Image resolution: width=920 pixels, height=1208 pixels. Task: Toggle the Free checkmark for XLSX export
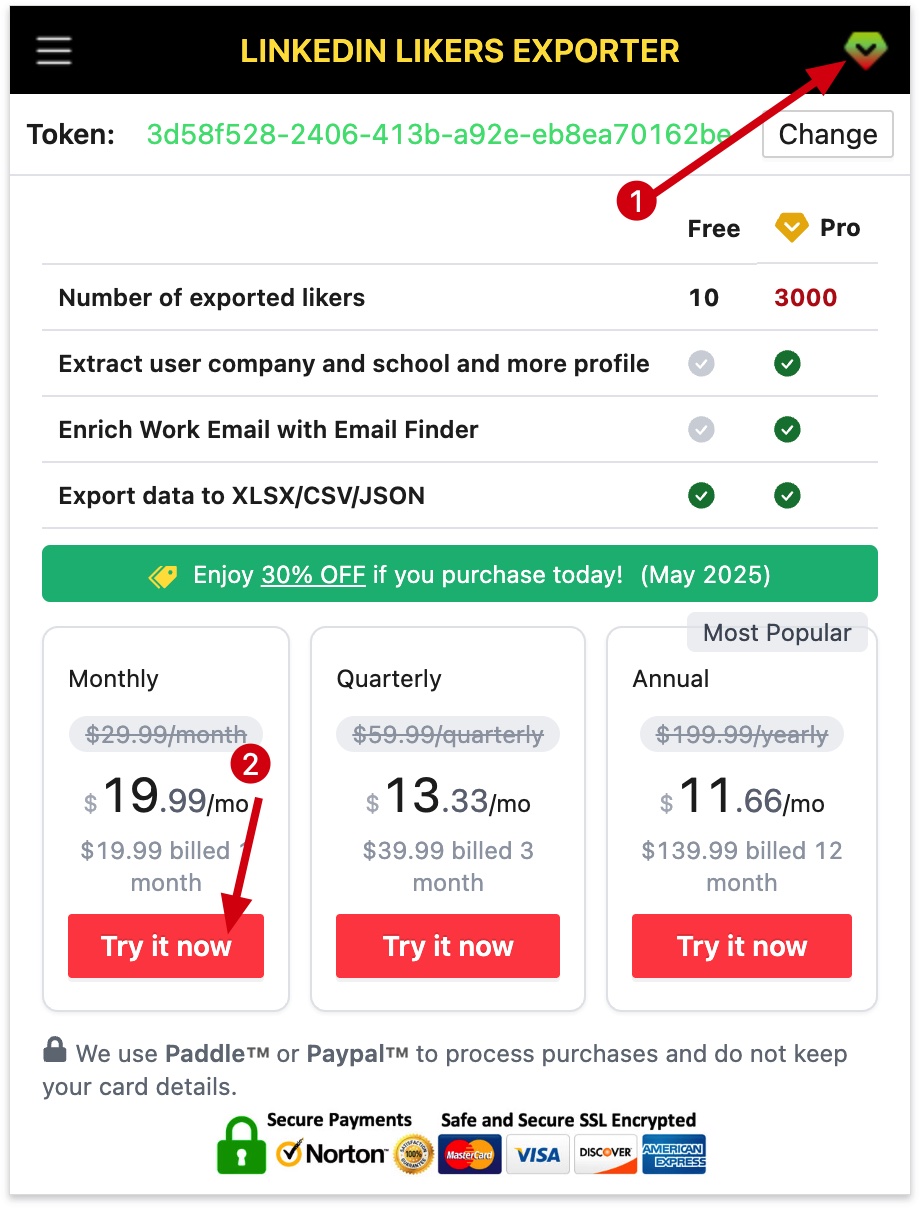tap(701, 495)
